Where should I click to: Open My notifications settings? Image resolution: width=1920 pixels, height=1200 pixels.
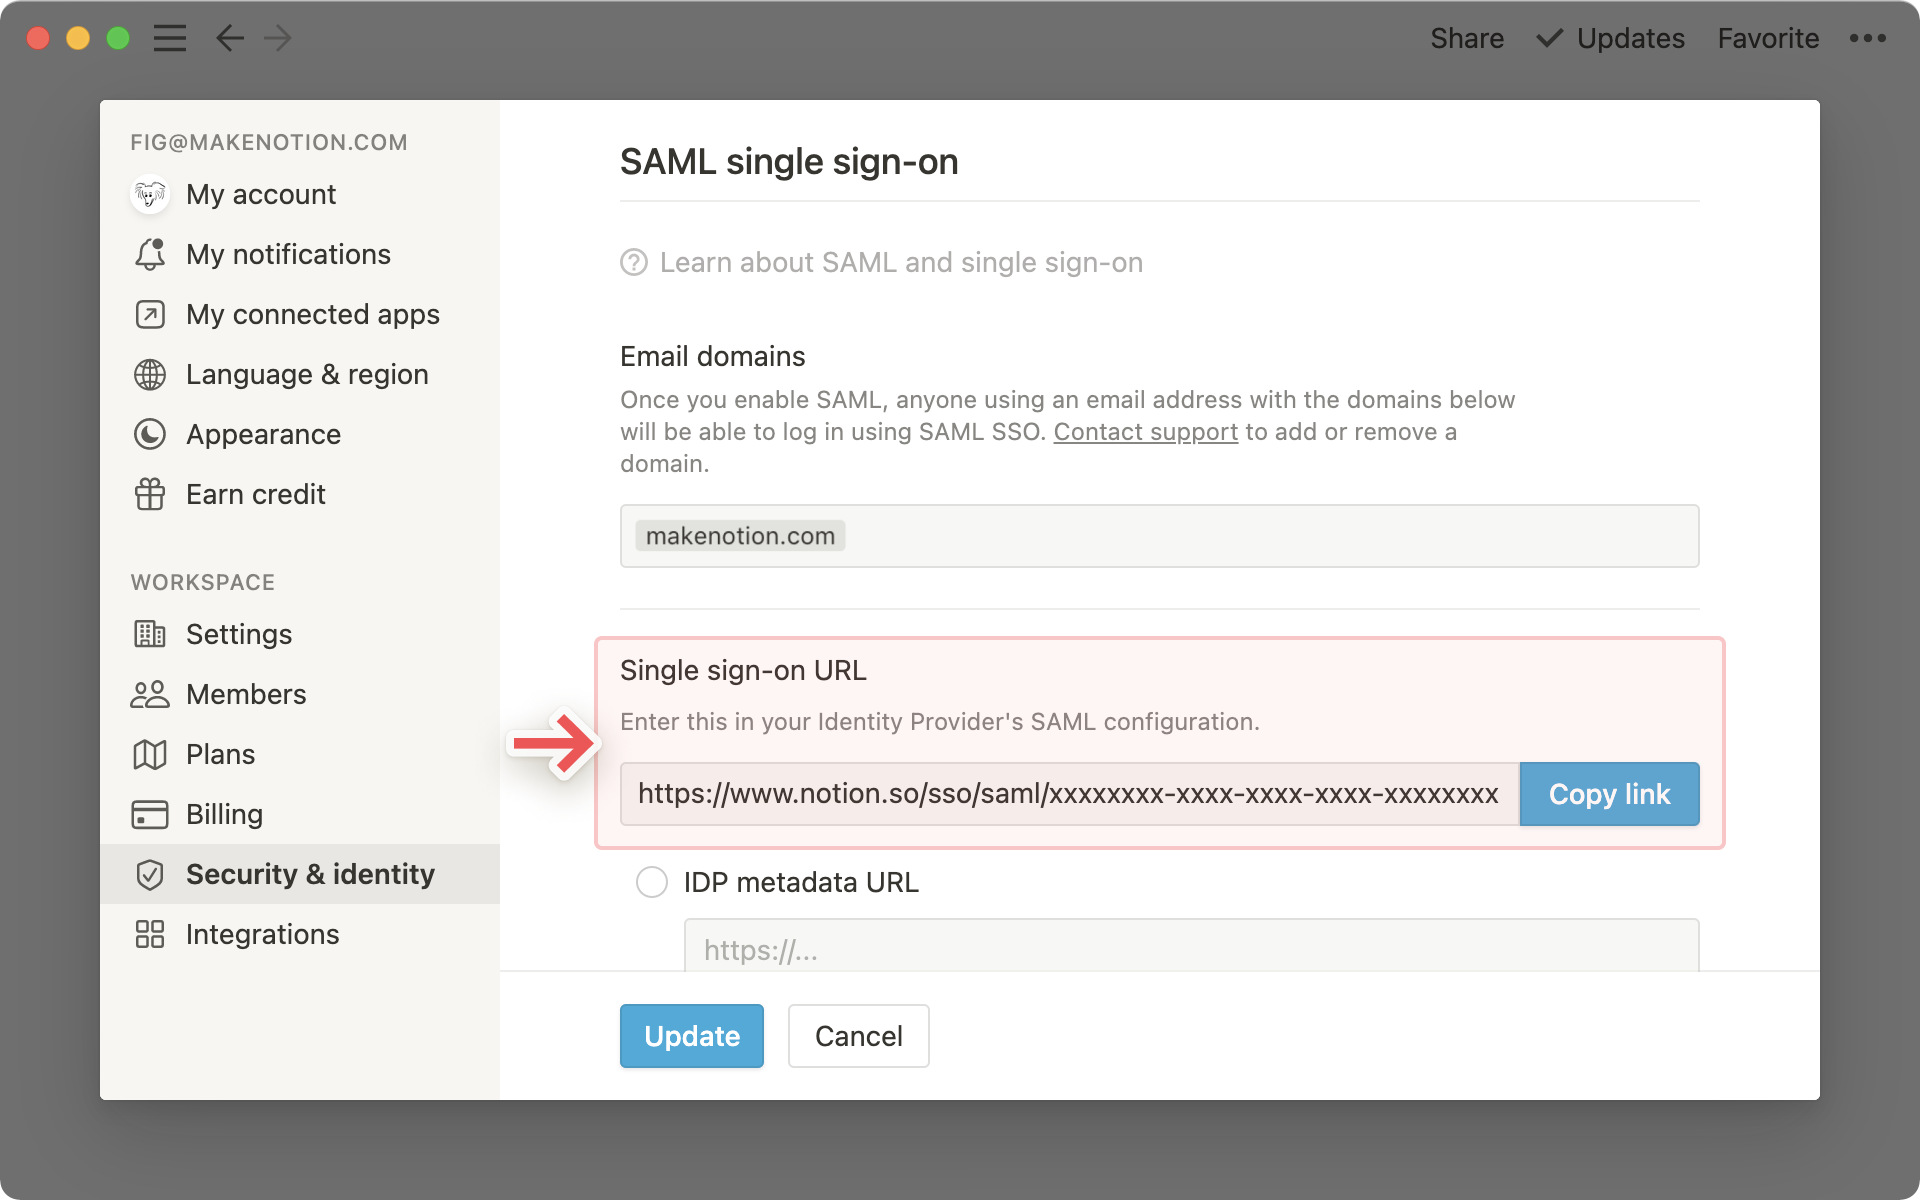[x=300, y=254]
